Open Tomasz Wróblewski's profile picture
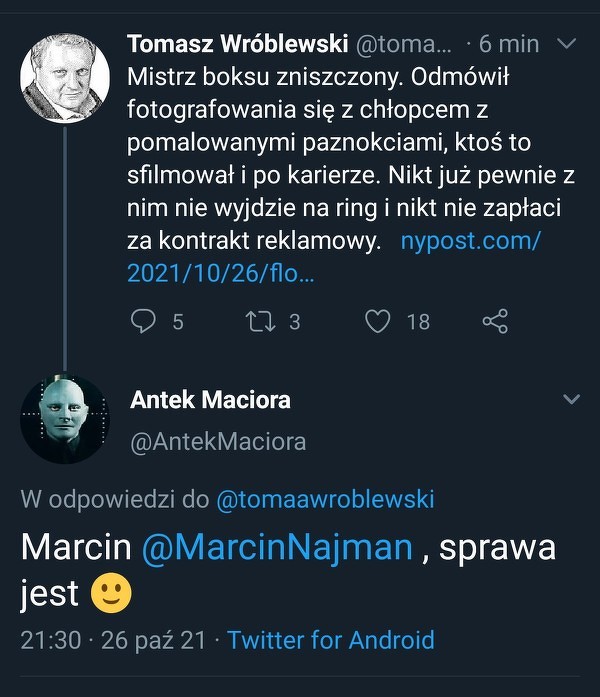This screenshot has width=600, height=697. click(65, 78)
